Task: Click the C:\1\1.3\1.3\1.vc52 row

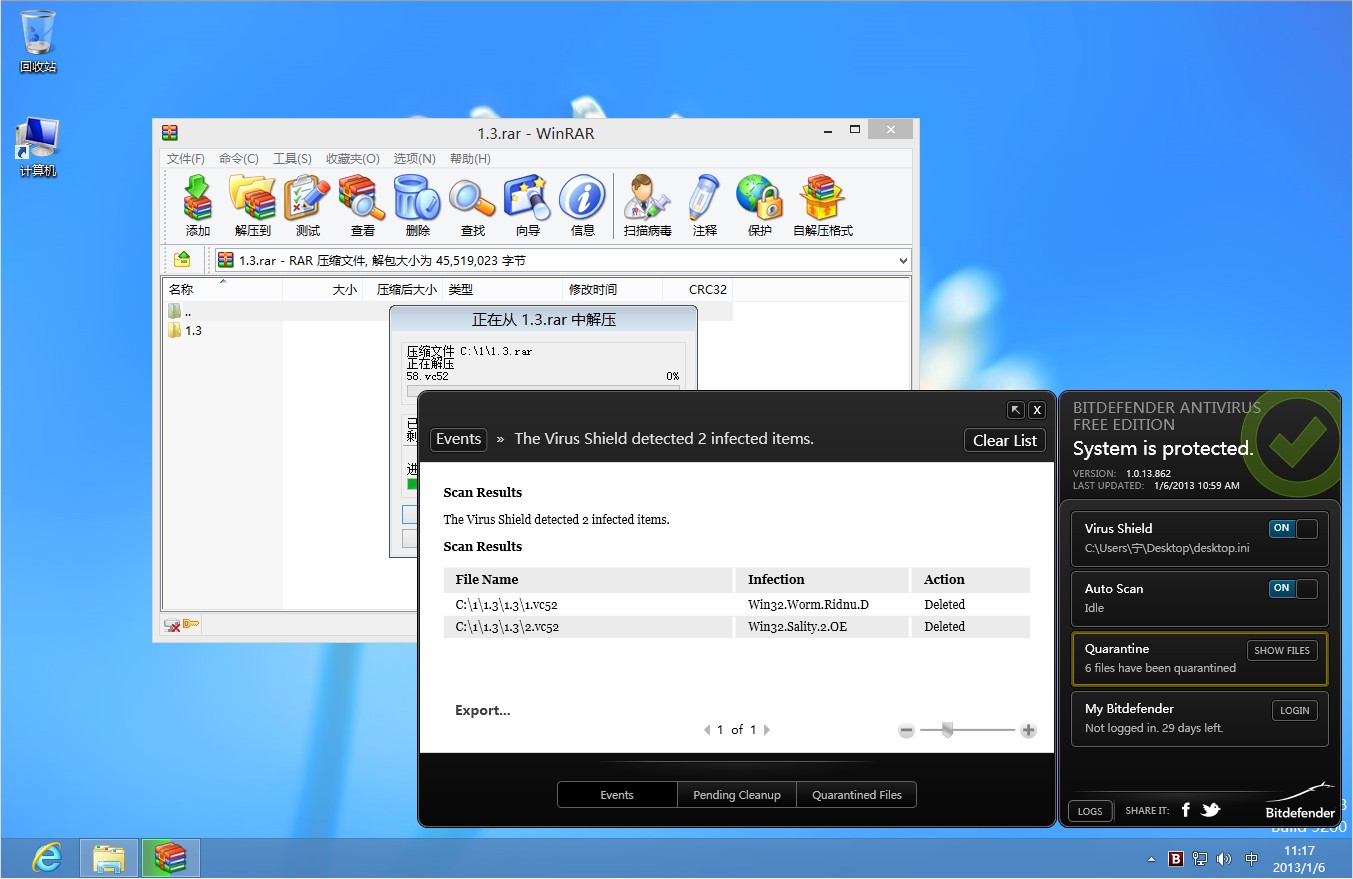Action: [x=737, y=604]
